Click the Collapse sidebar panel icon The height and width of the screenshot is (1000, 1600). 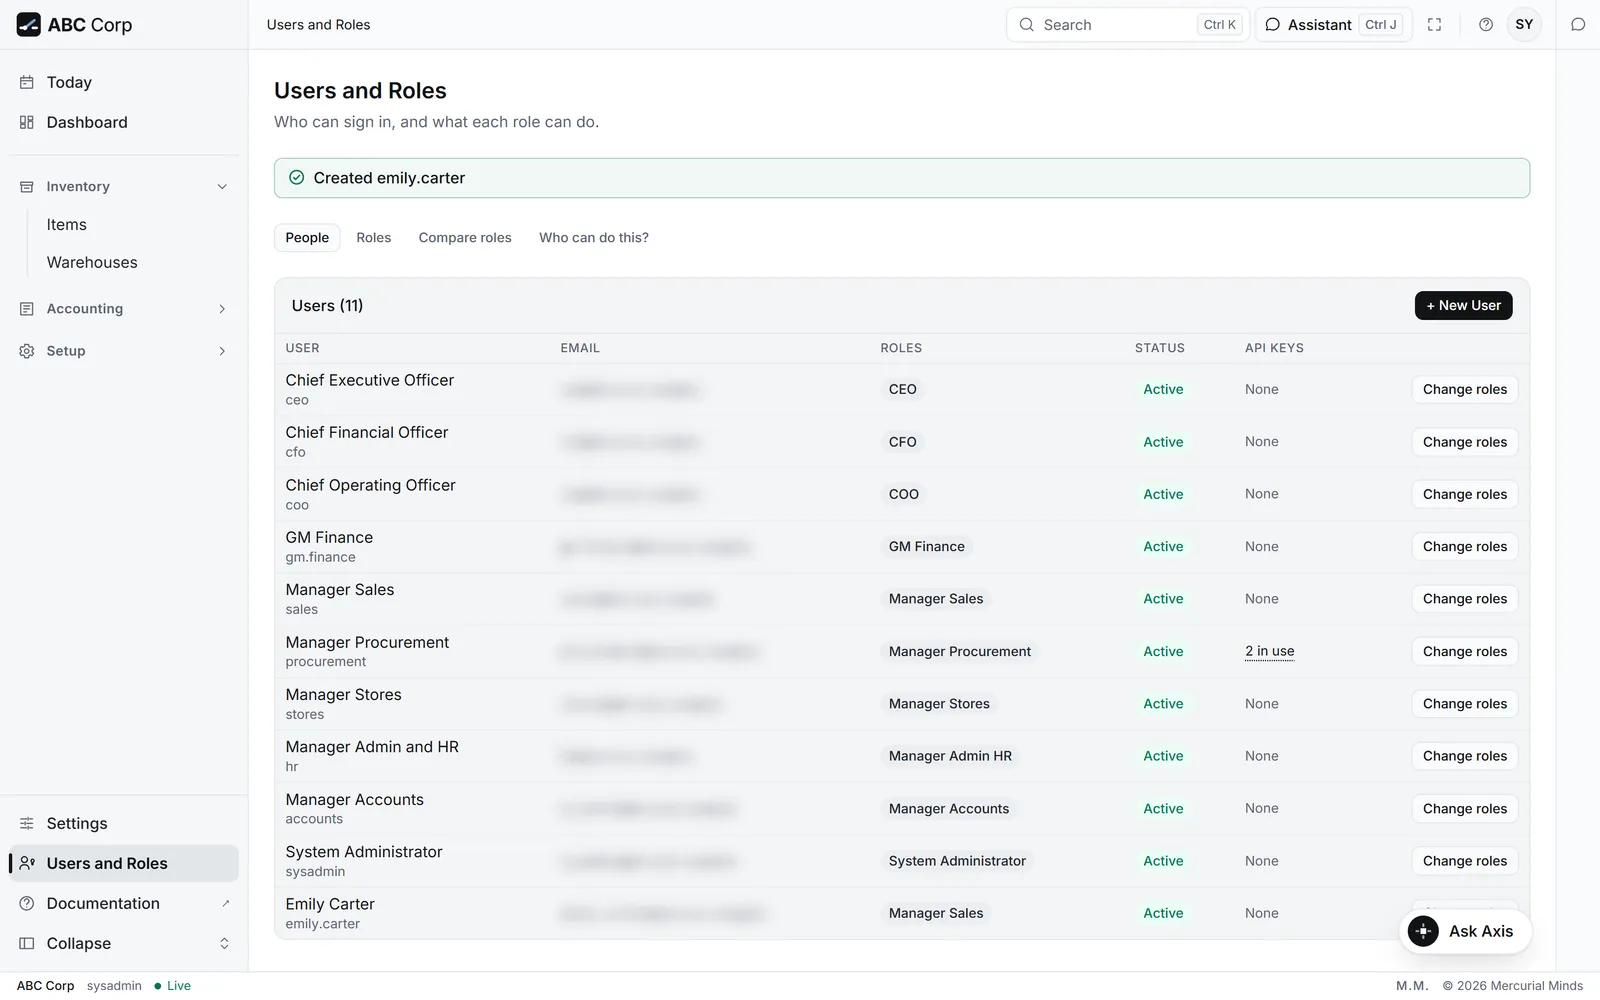[x=27, y=944]
